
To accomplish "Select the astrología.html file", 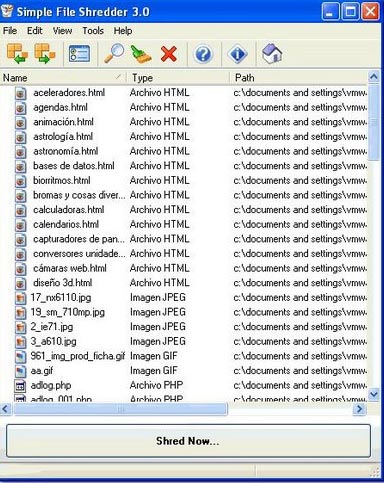I will click(x=63, y=137).
